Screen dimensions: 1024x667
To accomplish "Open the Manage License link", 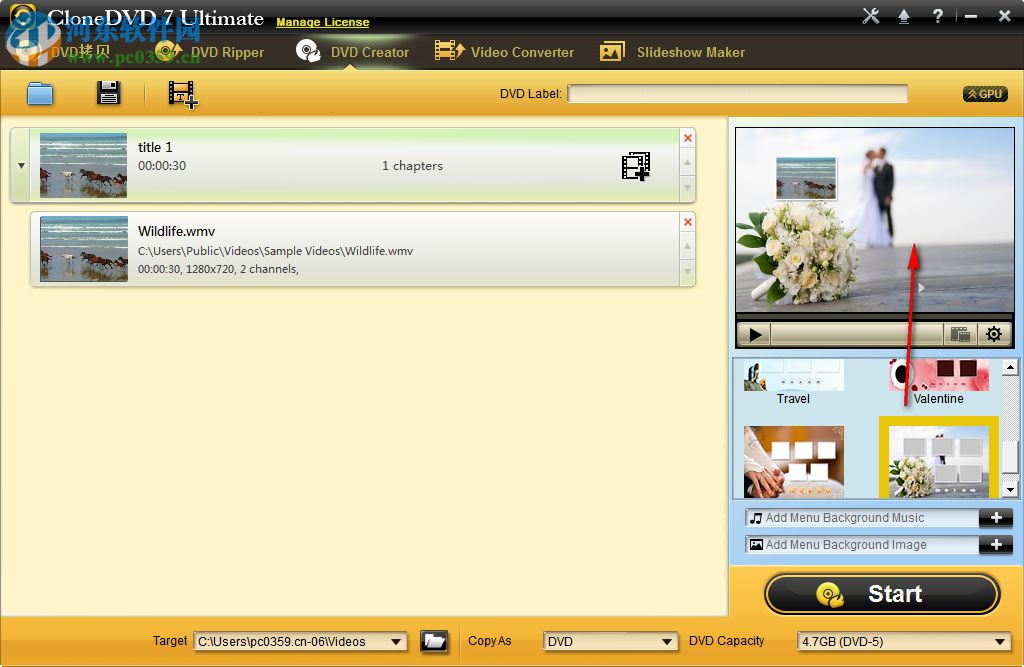I will click(x=323, y=22).
